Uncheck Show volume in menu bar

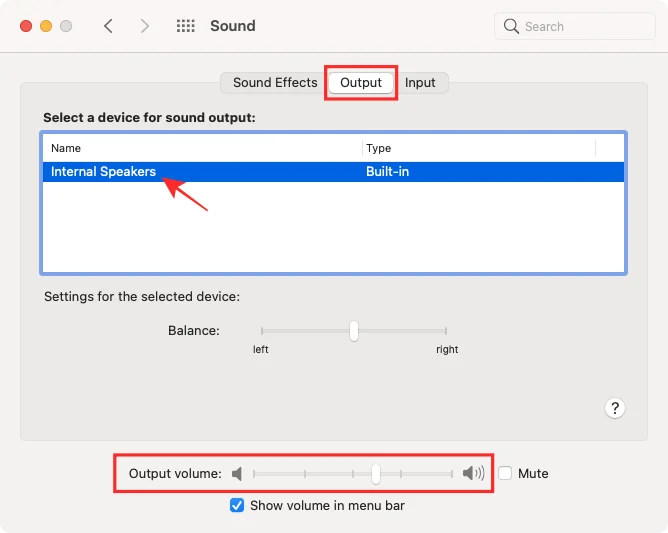coord(237,505)
